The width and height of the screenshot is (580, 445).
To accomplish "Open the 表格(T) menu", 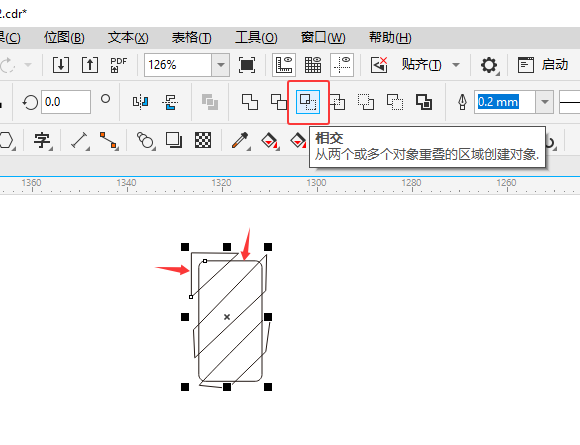I will (x=192, y=37).
